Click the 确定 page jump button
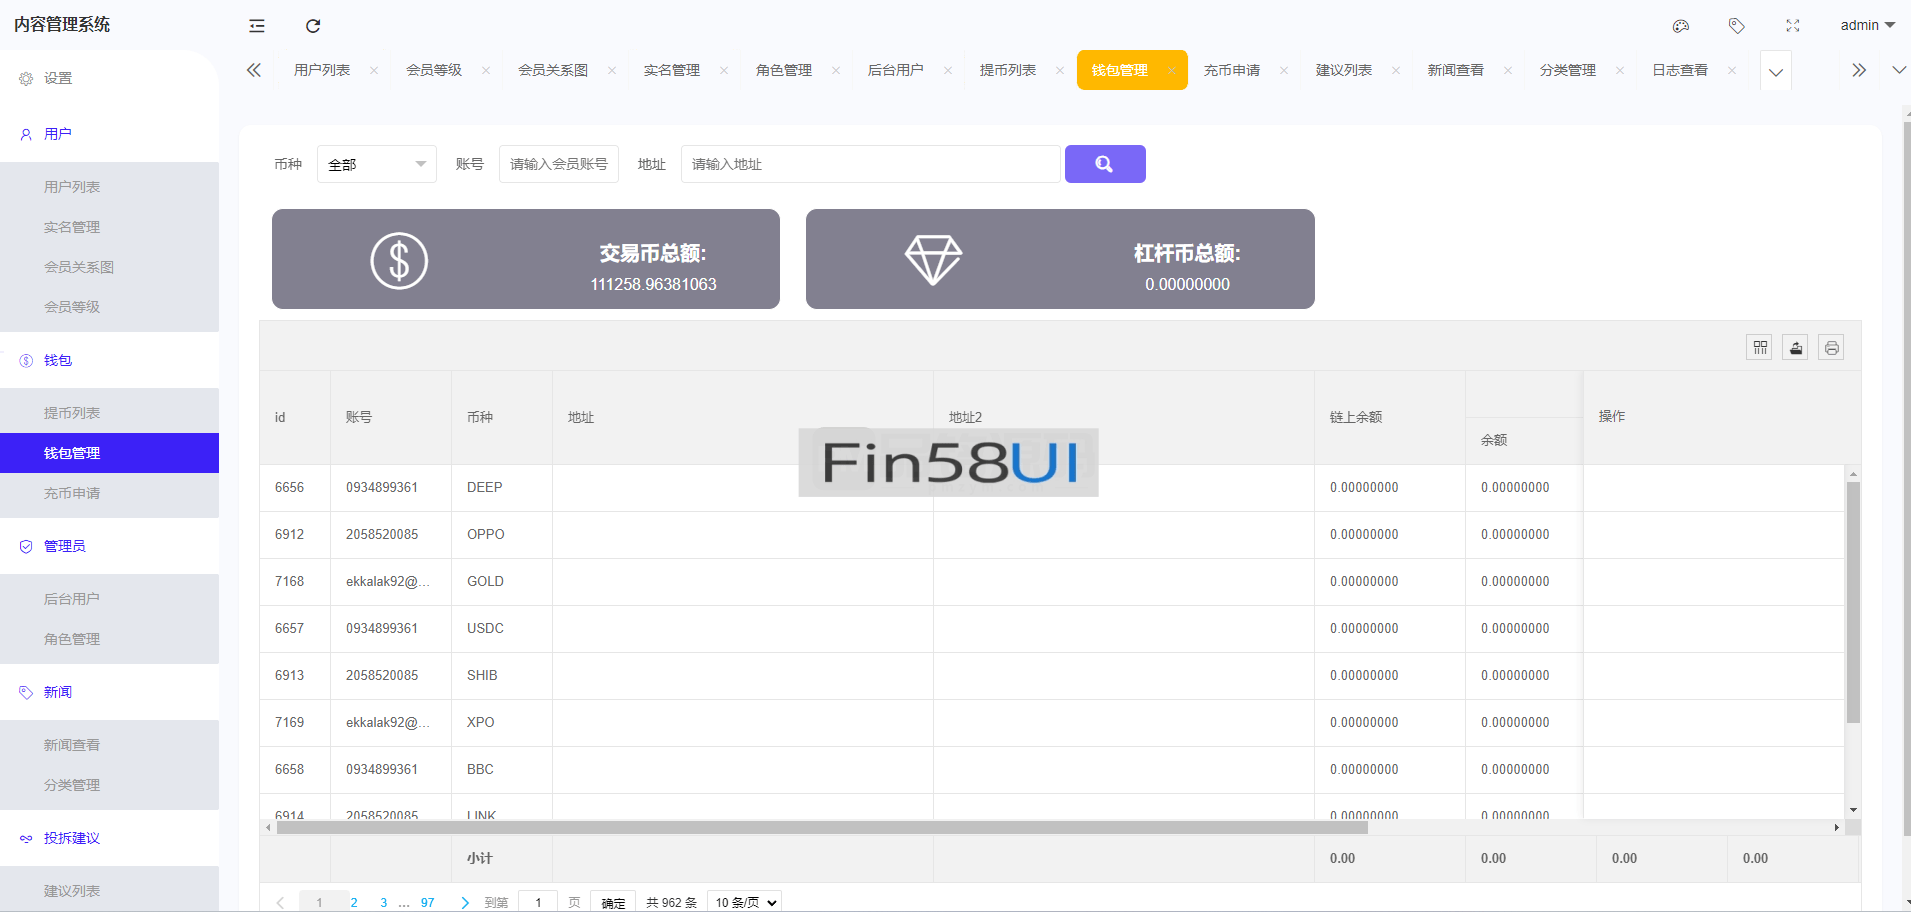Image resolution: width=1911 pixels, height=912 pixels. point(613,902)
